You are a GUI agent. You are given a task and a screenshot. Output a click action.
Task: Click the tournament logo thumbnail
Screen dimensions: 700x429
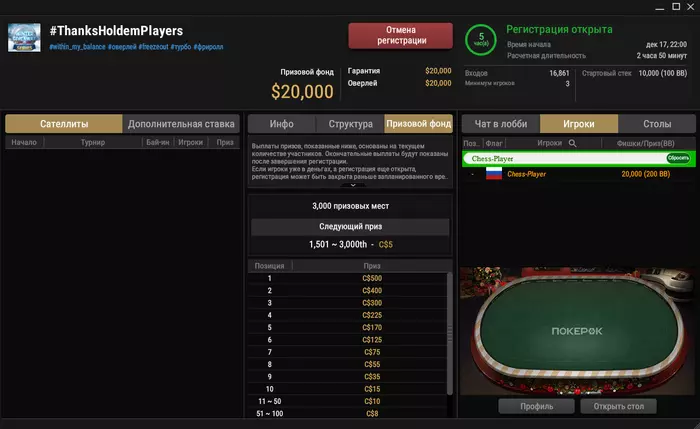(x=24, y=37)
